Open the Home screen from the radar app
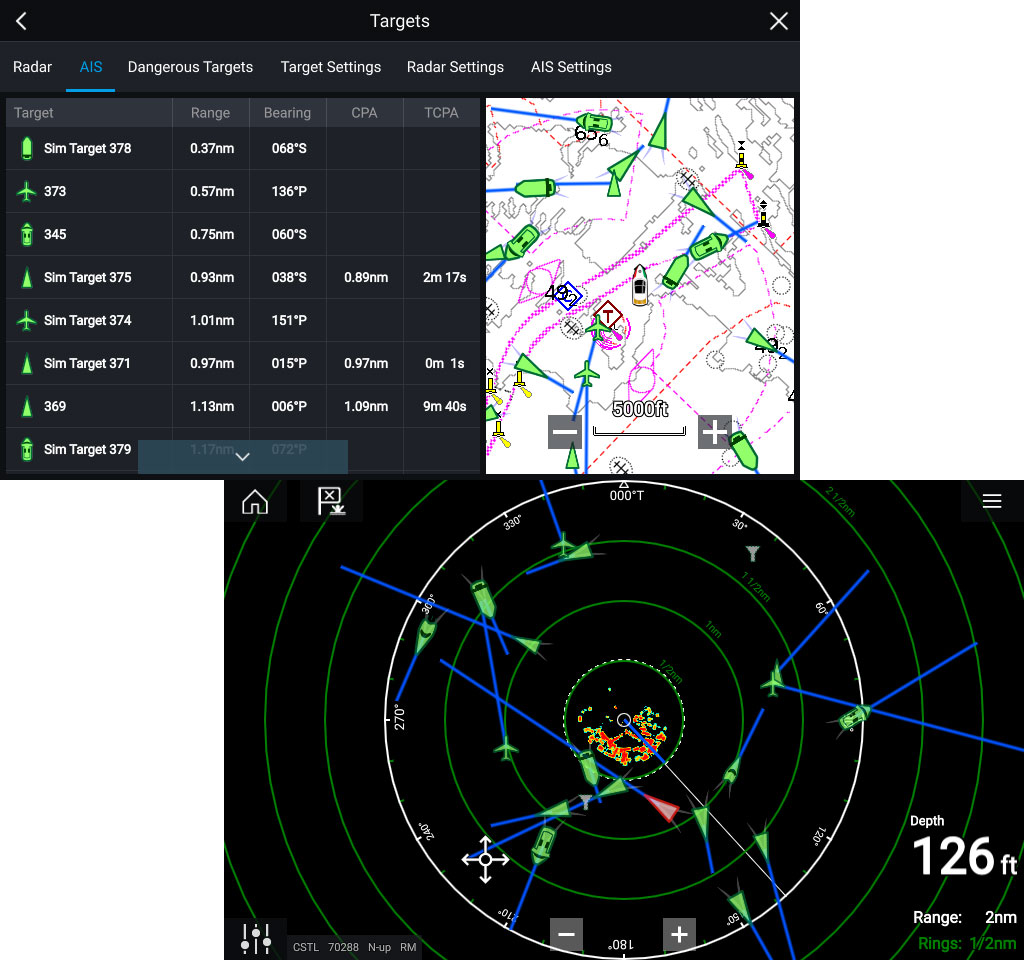The image size is (1024, 960). pos(255,502)
